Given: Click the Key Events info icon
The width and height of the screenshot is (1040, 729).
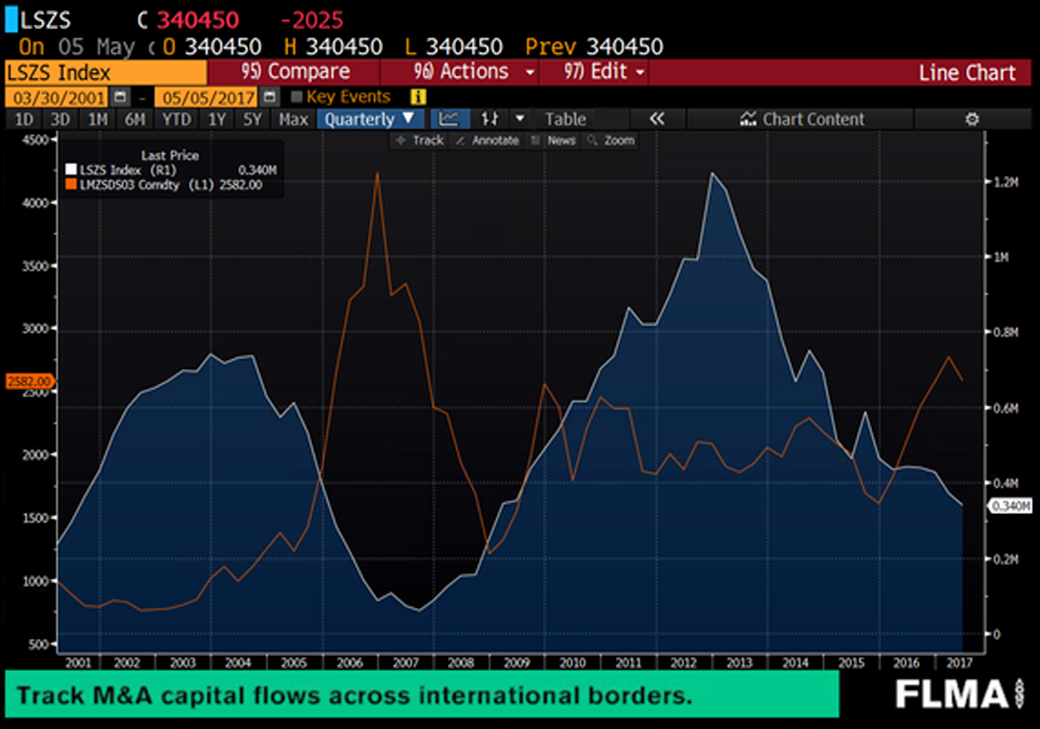Looking at the screenshot, I should tap(418, 97).
